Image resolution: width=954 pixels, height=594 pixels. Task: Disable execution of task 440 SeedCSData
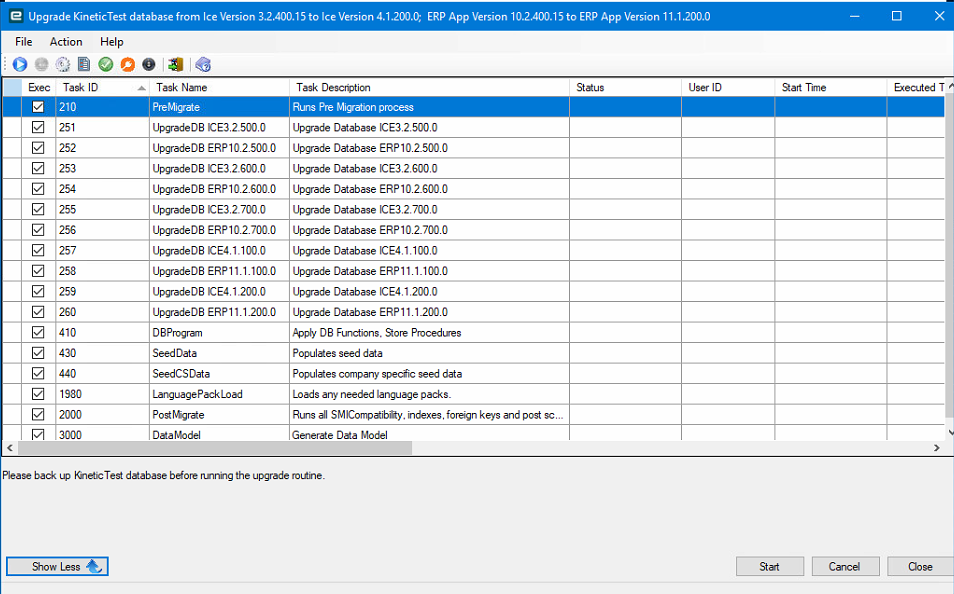(38, 373)
